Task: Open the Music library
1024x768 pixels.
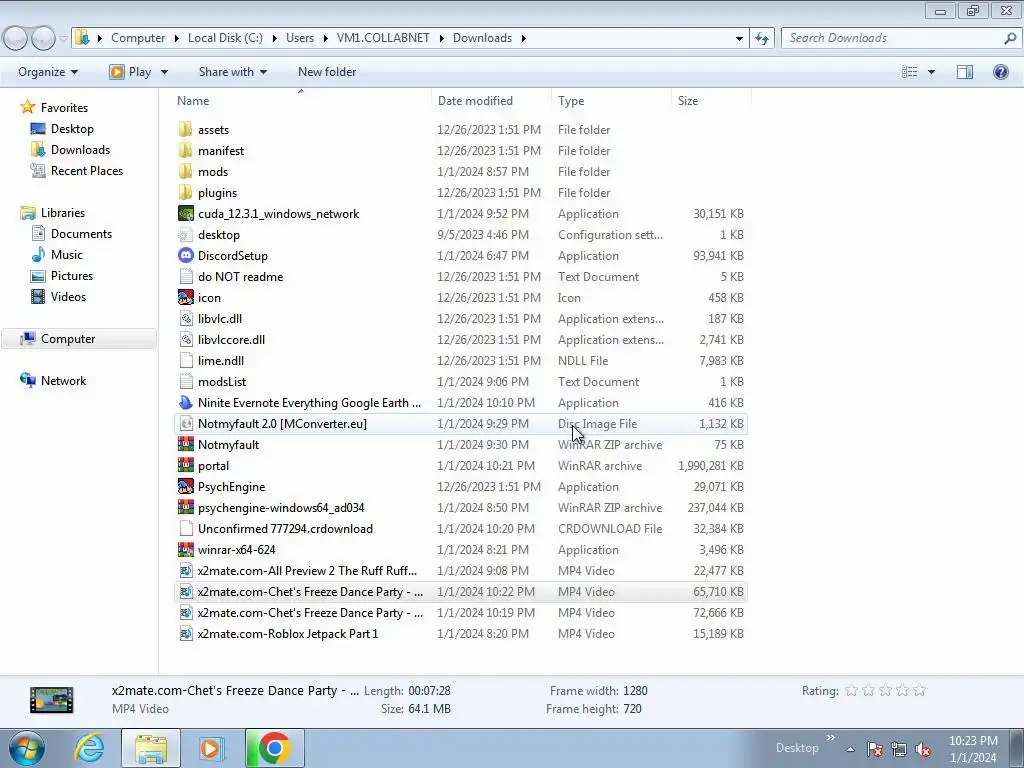Action: (67, 255)
